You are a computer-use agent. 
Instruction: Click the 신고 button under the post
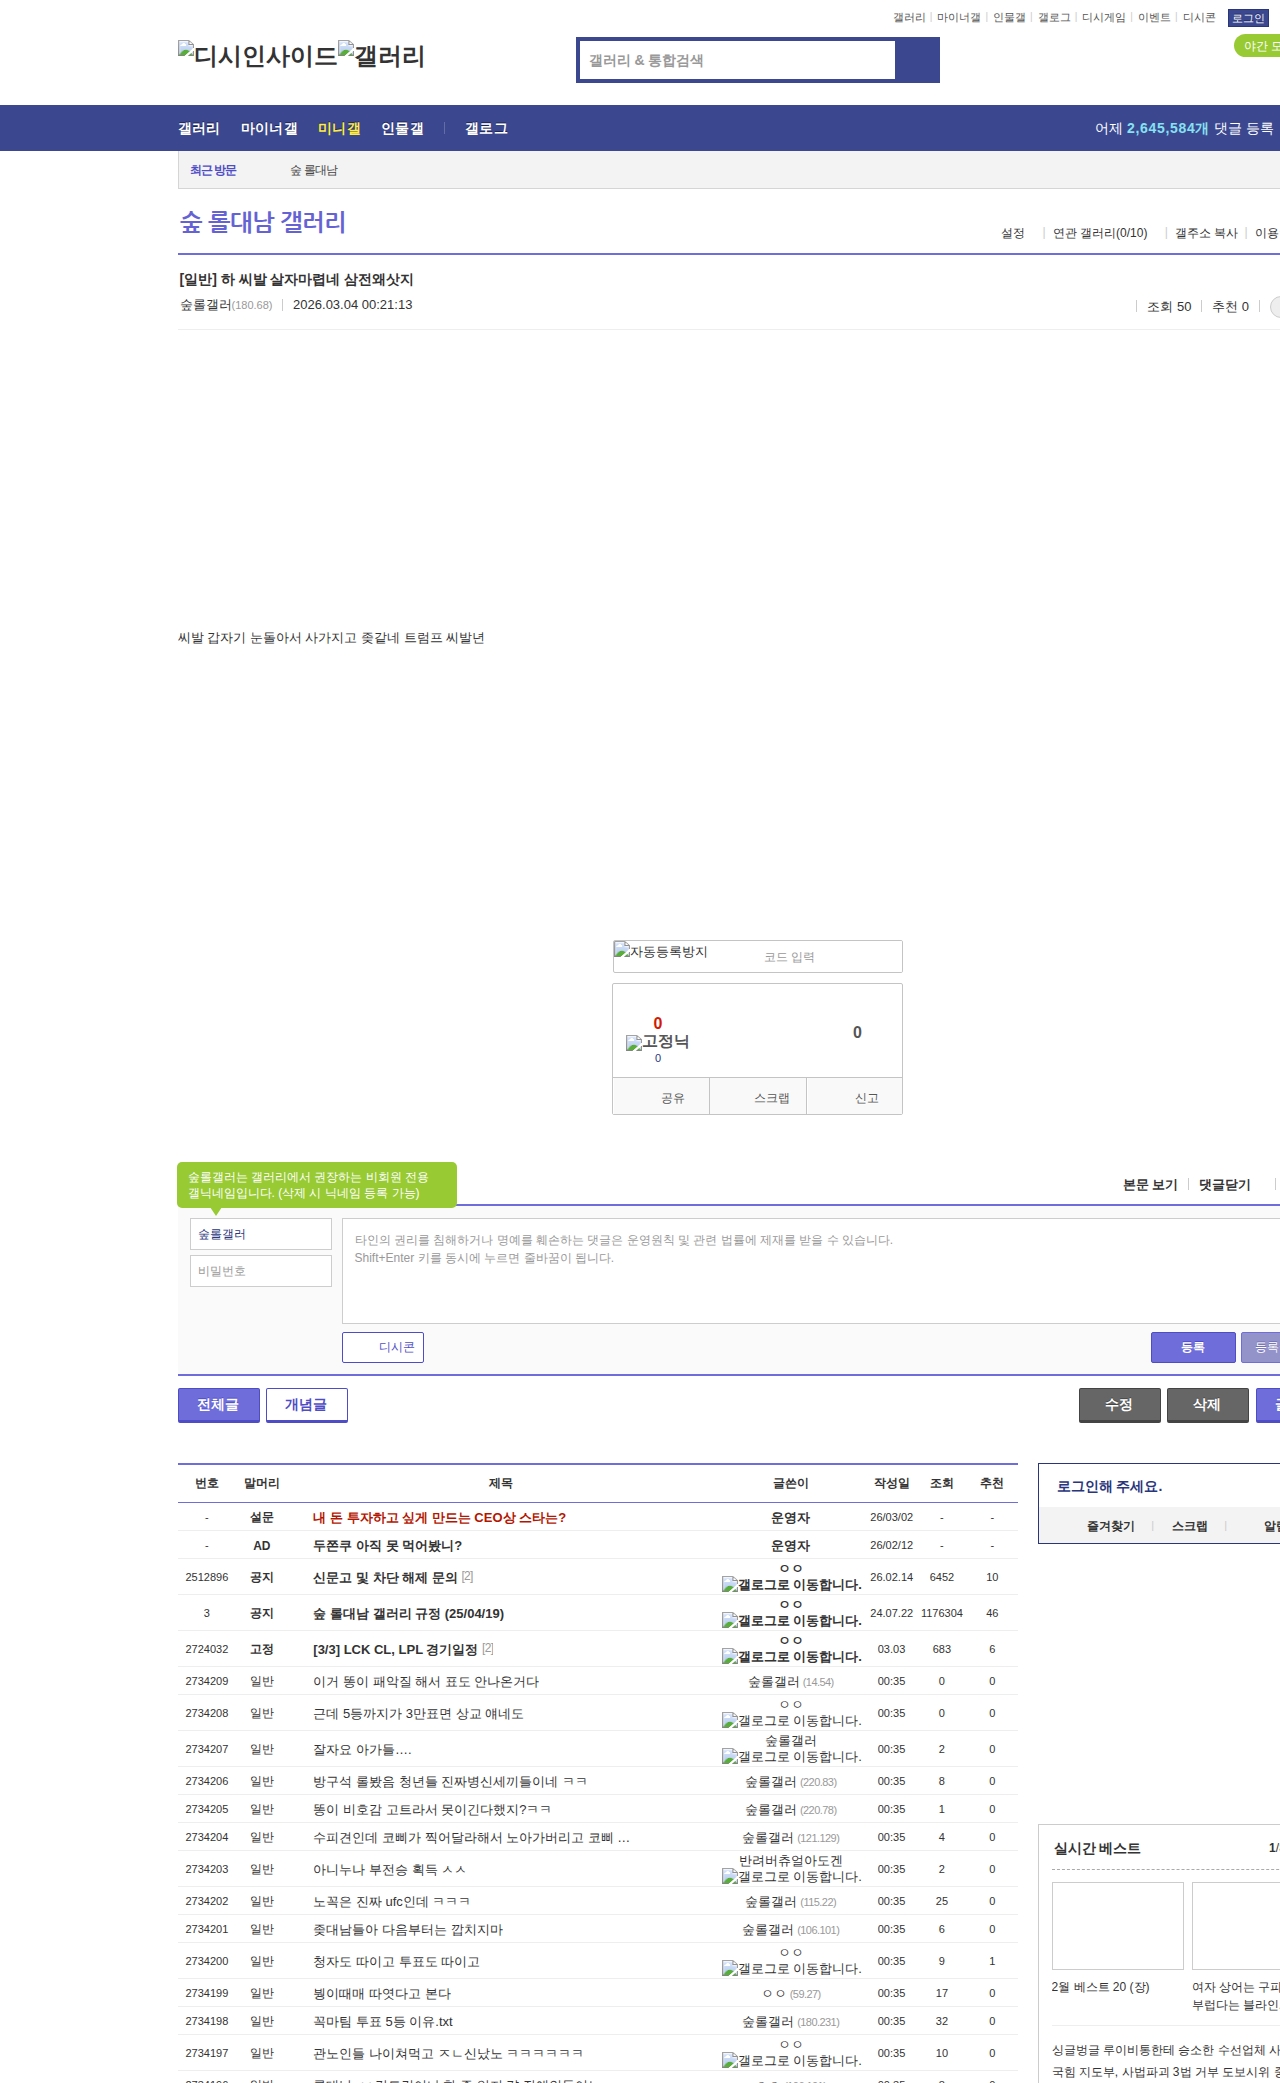[x=855, y=1097]
